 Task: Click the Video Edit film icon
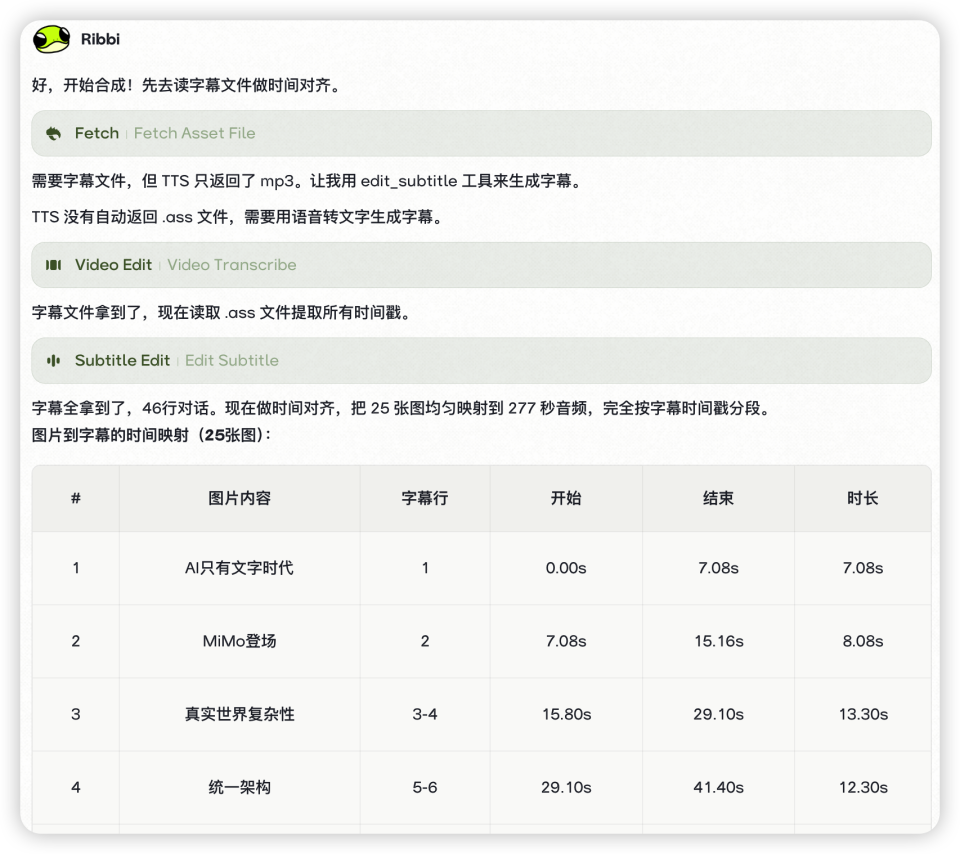[x=54, y=265]
